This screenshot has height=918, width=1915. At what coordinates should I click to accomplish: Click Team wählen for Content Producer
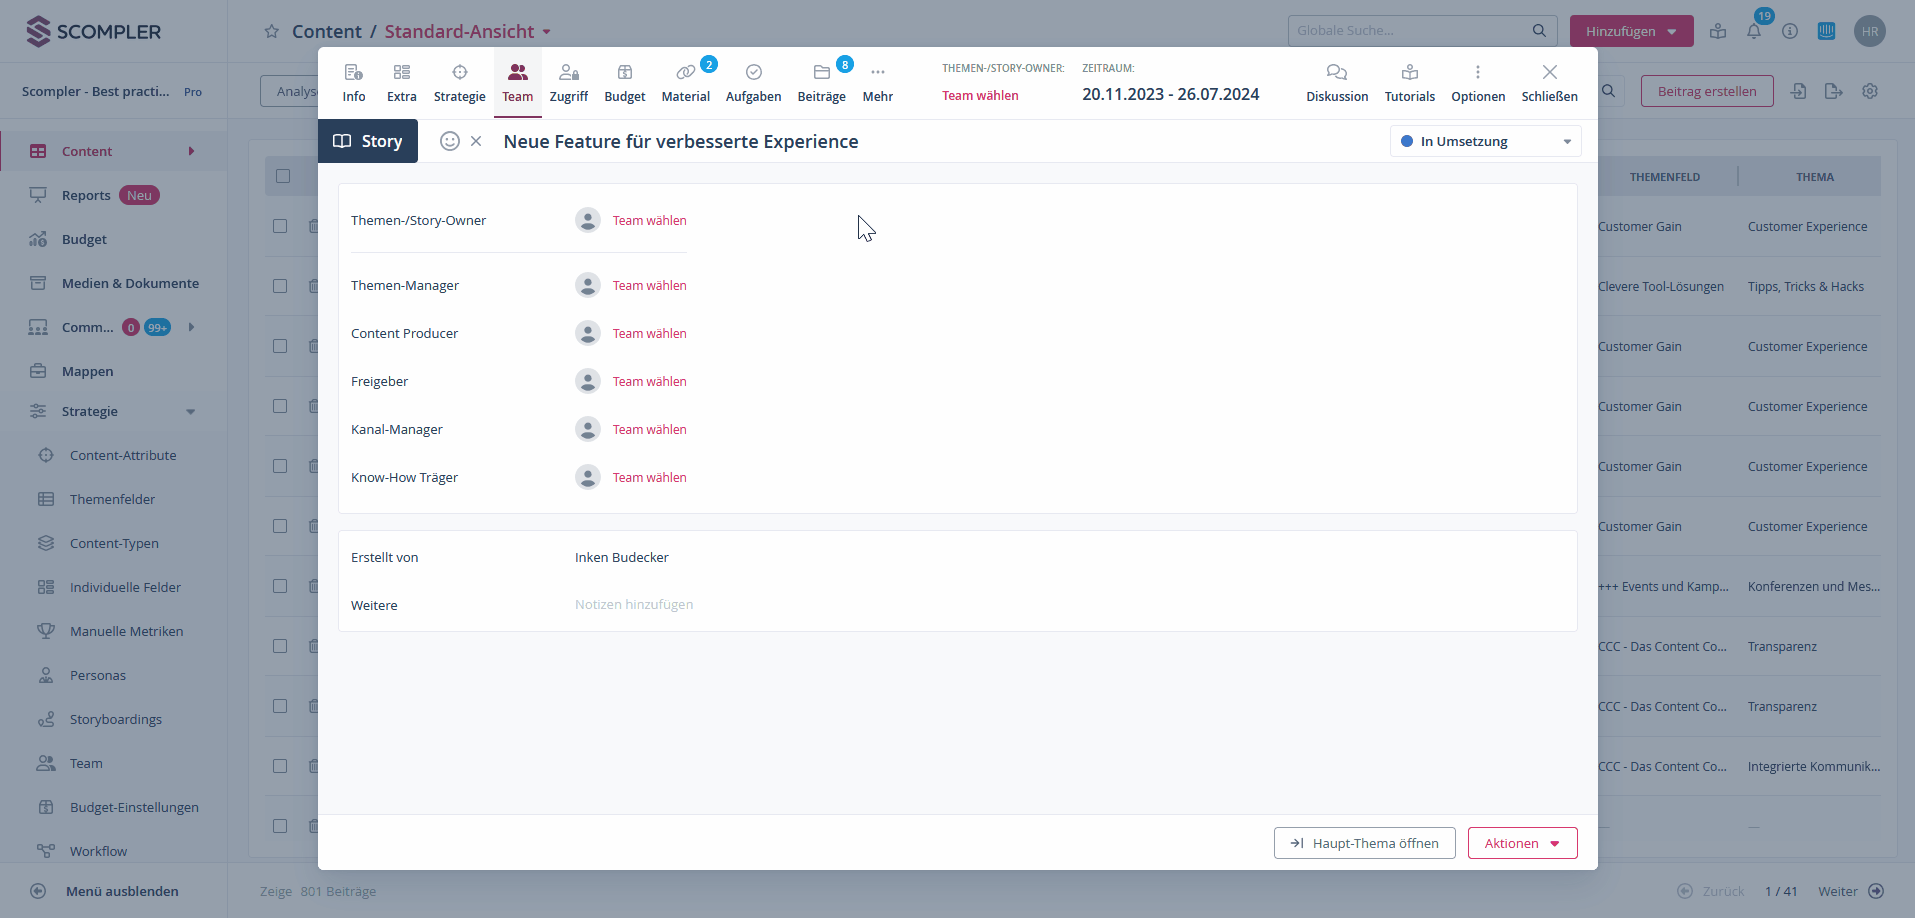(x=649, y=333)
